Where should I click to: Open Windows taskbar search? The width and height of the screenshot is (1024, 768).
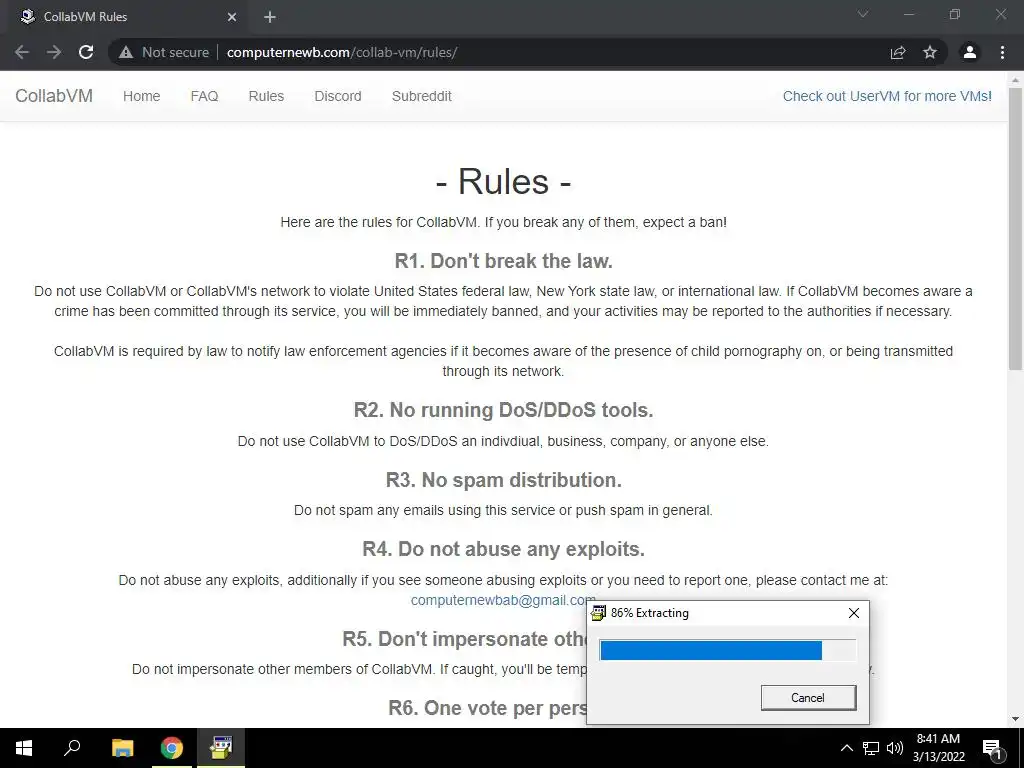[x=72, y=748]
